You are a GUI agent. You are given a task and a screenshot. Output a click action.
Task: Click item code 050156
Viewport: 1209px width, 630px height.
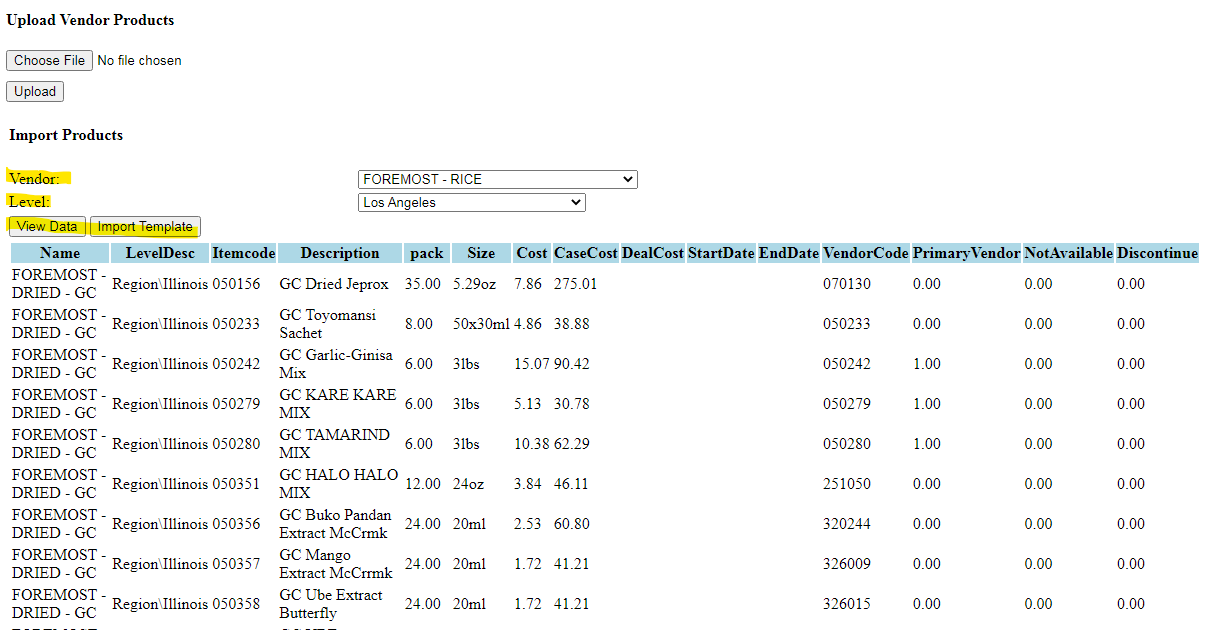pyautogui.click(x=236, y=284)
